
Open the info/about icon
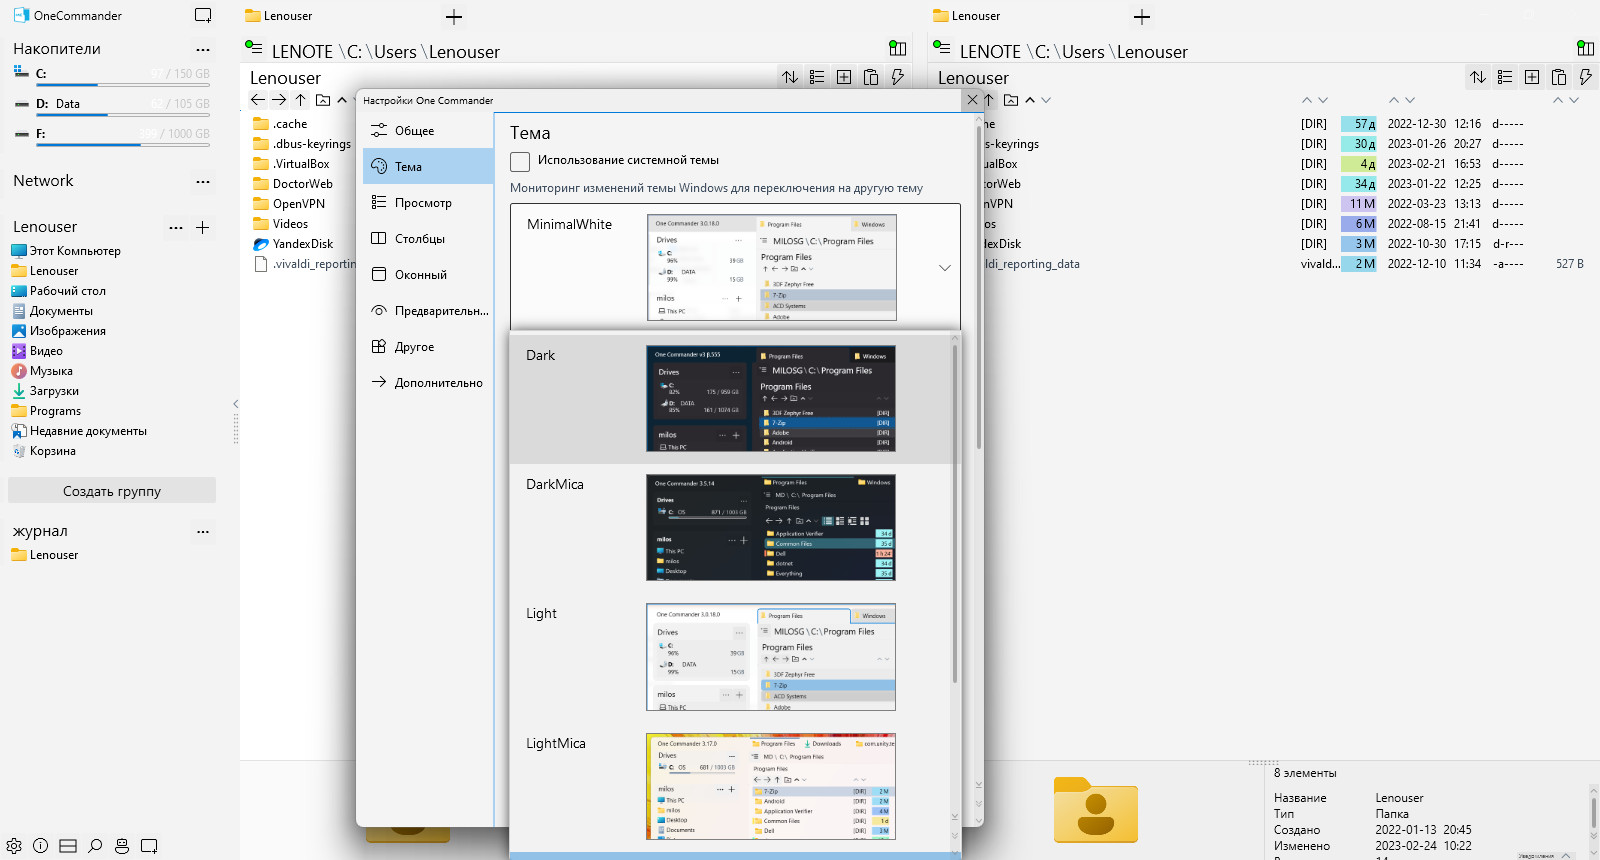pos(41,846)
